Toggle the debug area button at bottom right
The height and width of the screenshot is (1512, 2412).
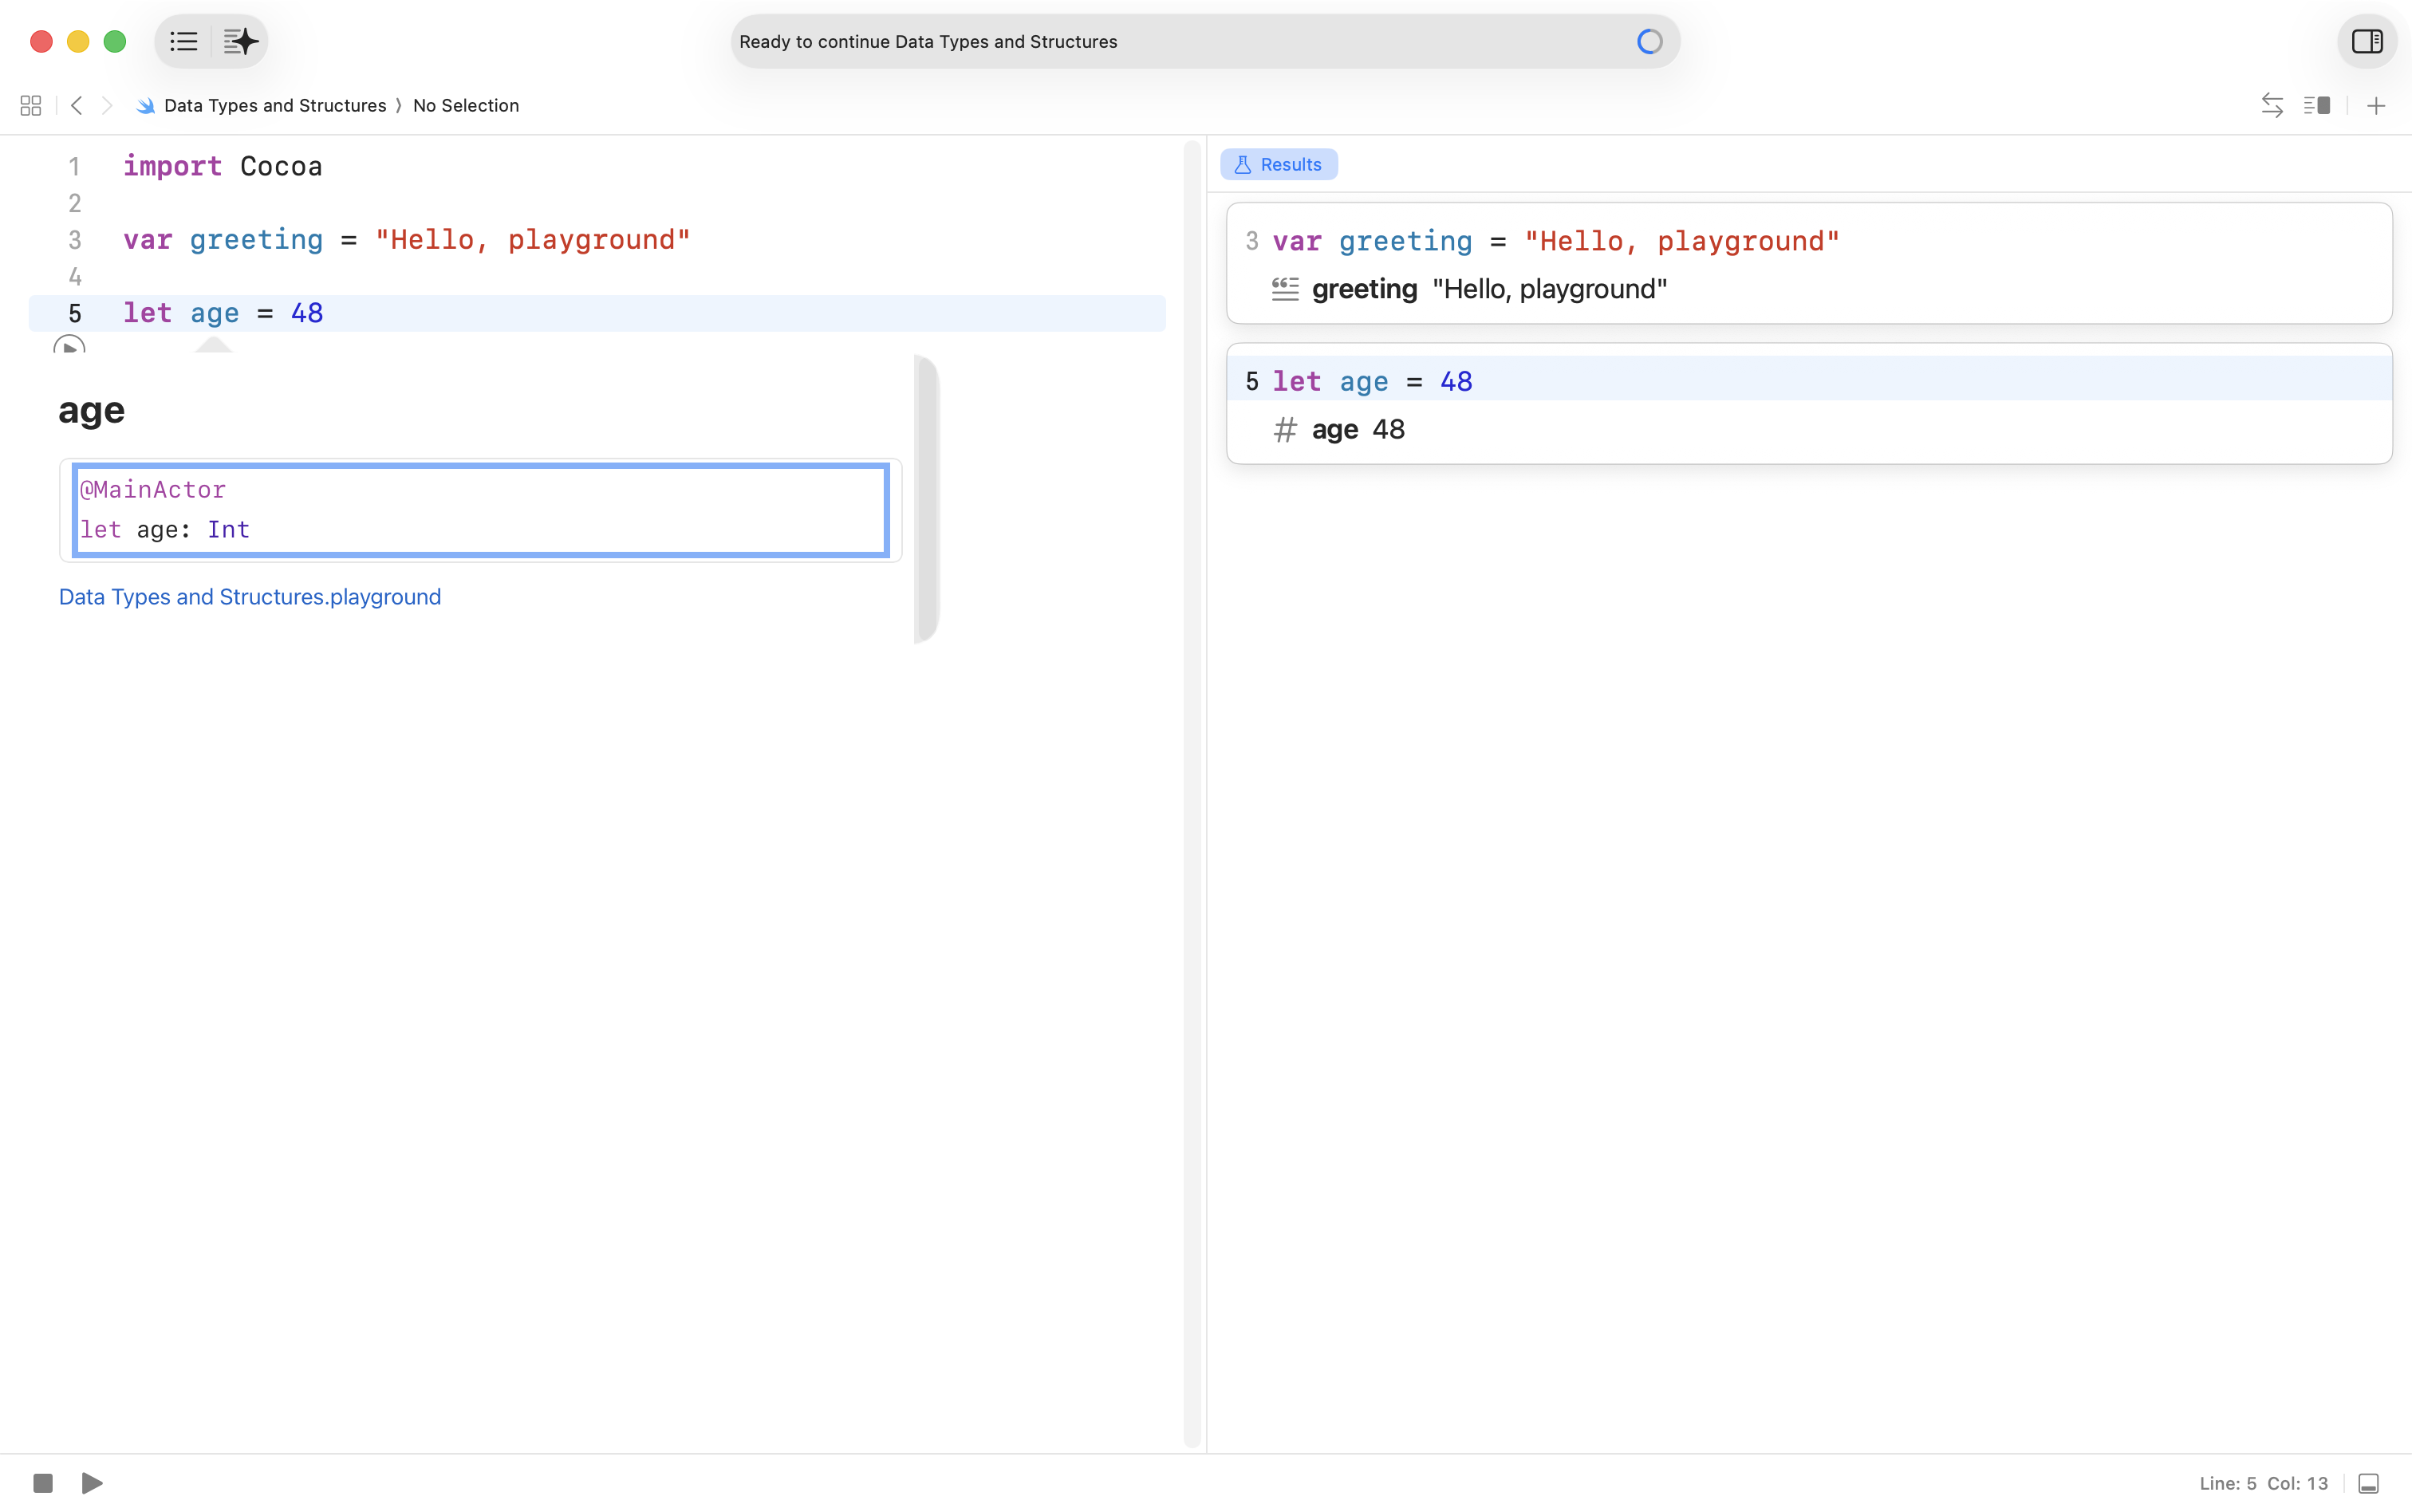pyautogui.click(x=2368, y=1483)
